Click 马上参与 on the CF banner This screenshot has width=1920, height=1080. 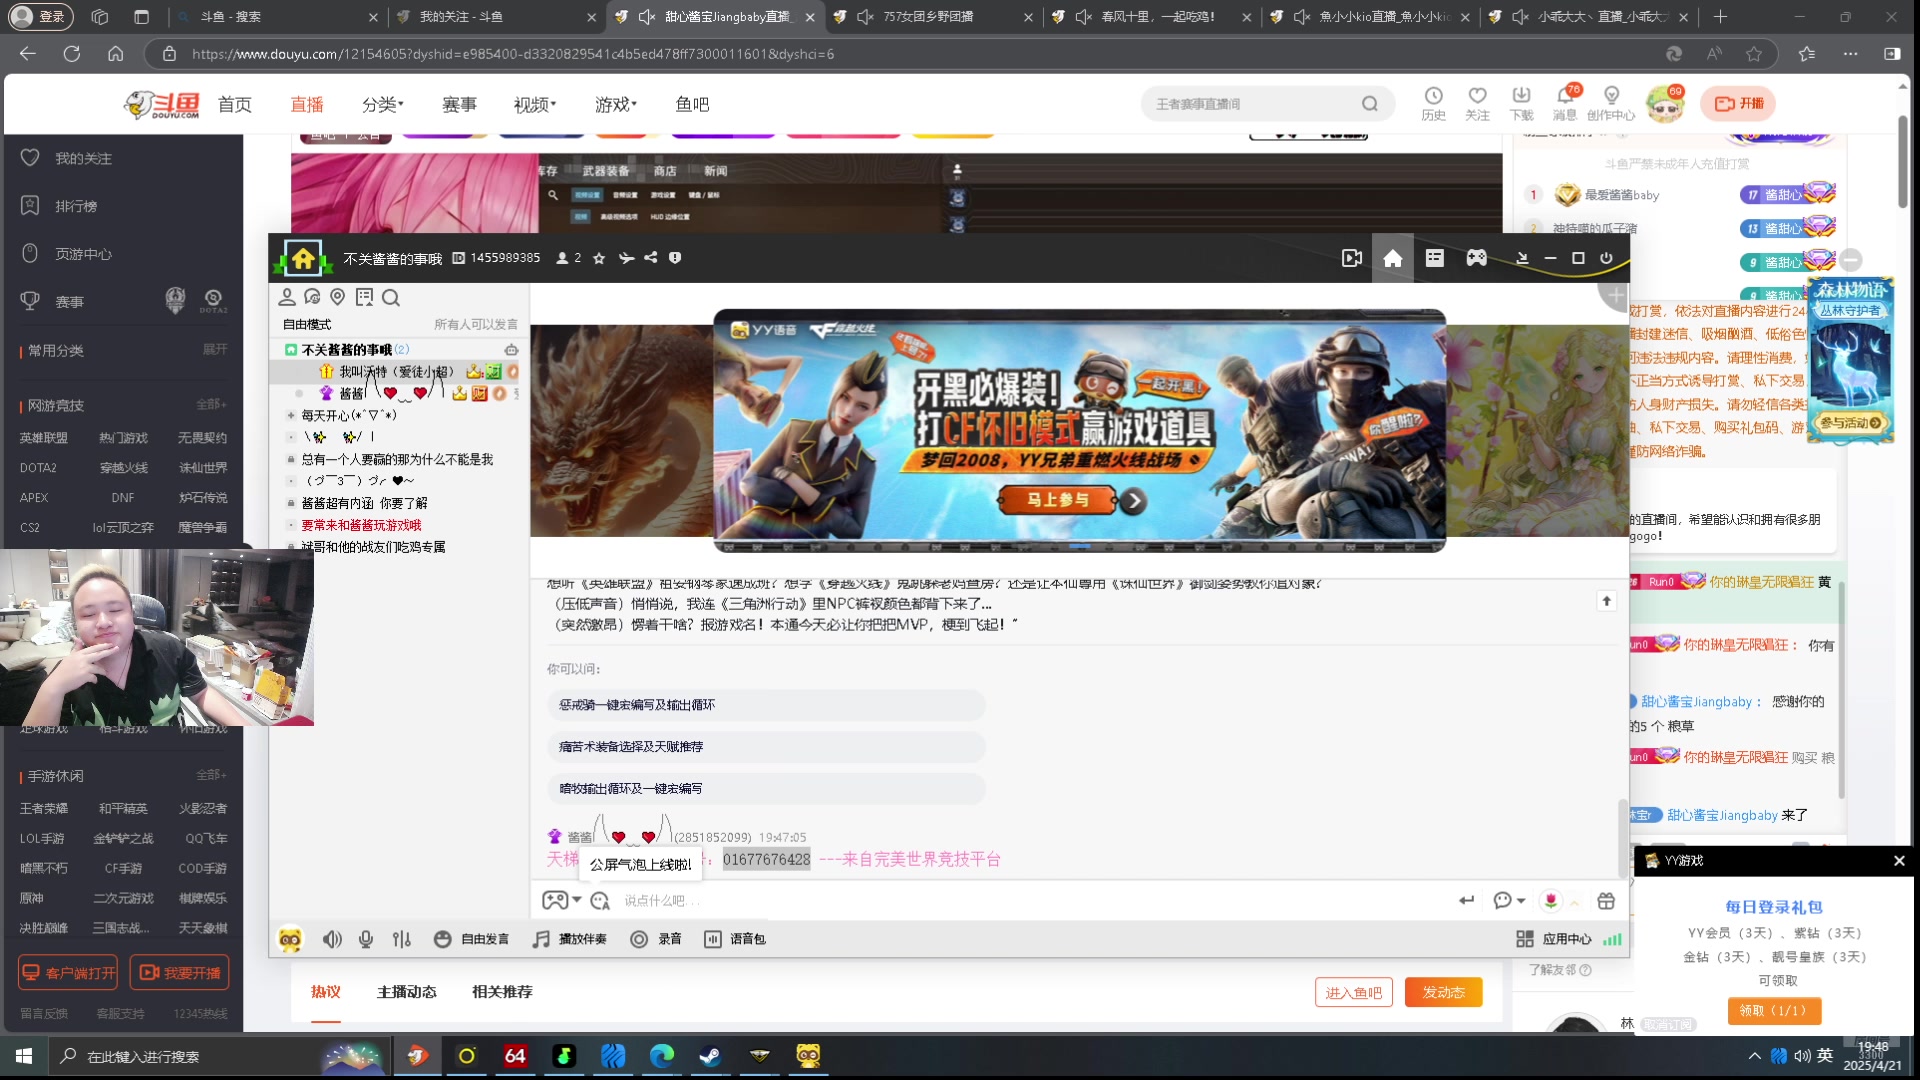[x=1058, y=500]
